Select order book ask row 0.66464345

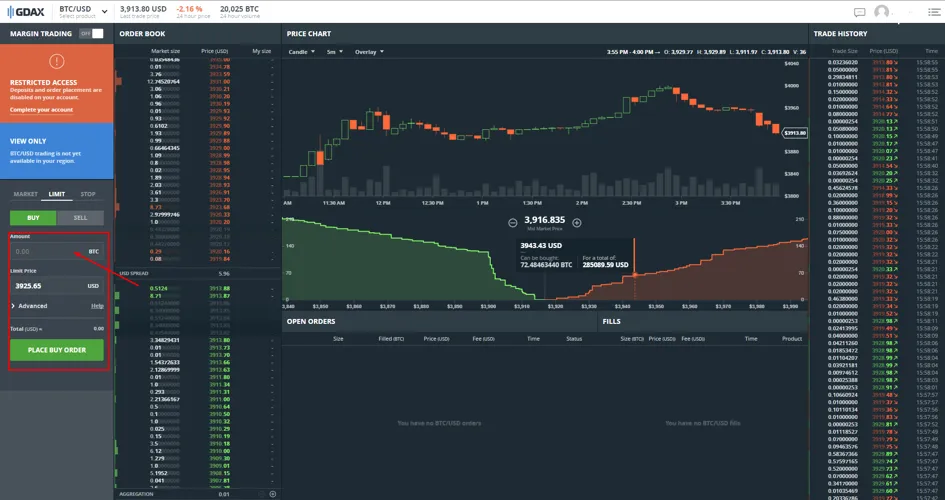click(197, 148)
